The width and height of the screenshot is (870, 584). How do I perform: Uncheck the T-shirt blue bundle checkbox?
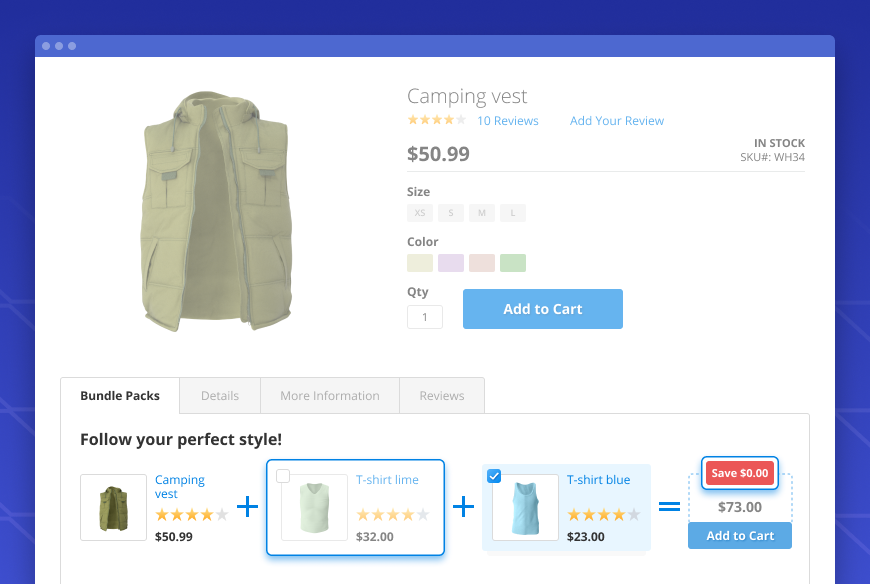[x=494, y=476]
